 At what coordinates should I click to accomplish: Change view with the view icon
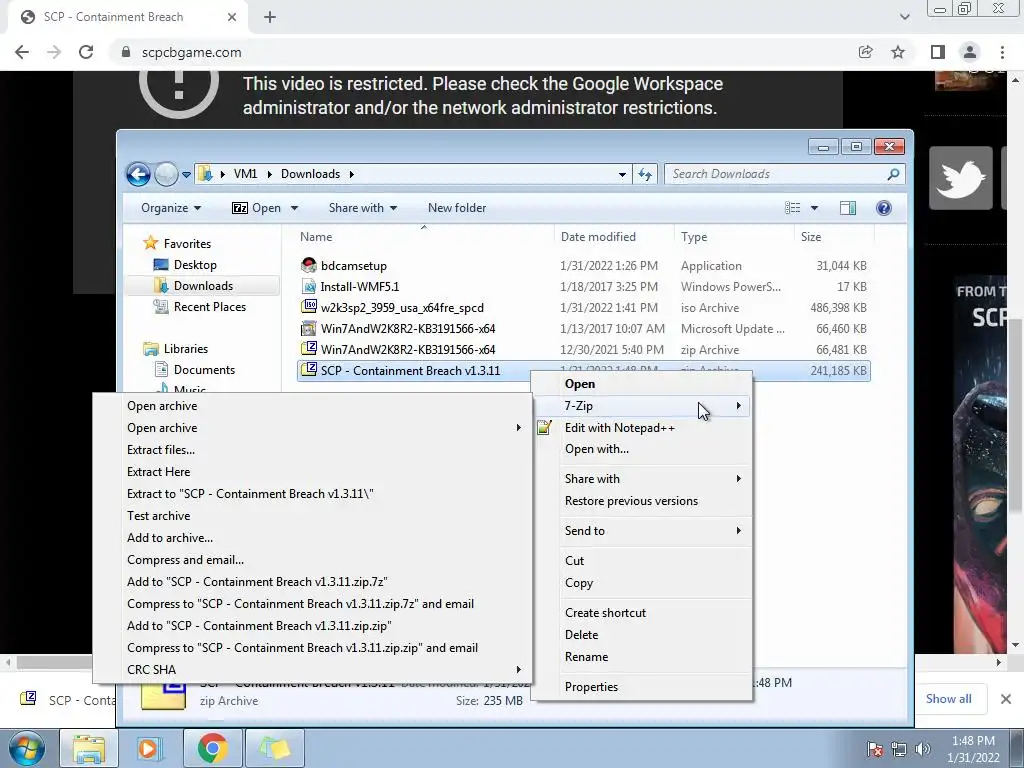(x=792, y=208)
